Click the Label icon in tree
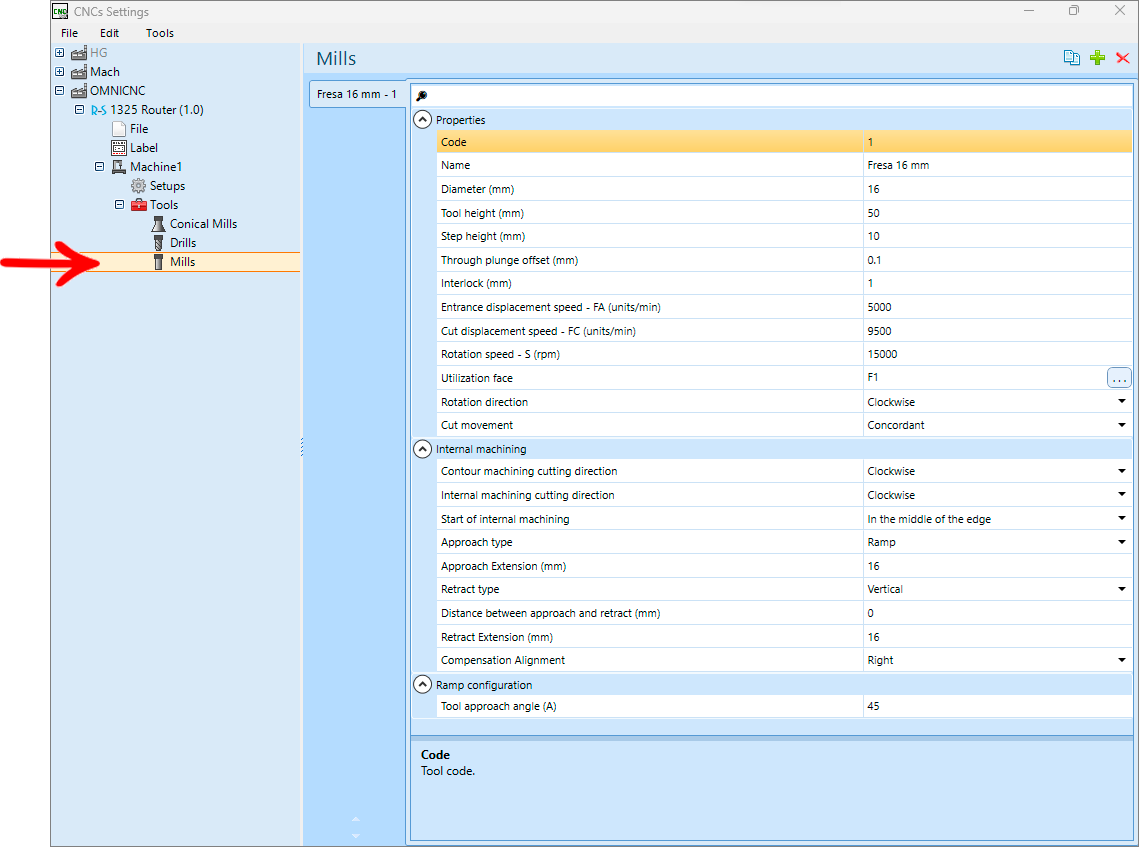The width and height of the screenshot is (1139, 847). tap(119, 147)
